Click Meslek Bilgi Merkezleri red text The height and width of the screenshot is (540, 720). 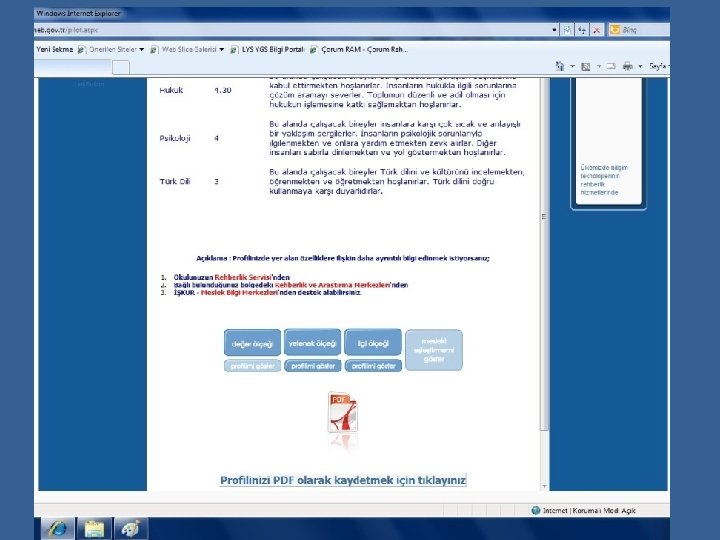click(x=239, y=292)
